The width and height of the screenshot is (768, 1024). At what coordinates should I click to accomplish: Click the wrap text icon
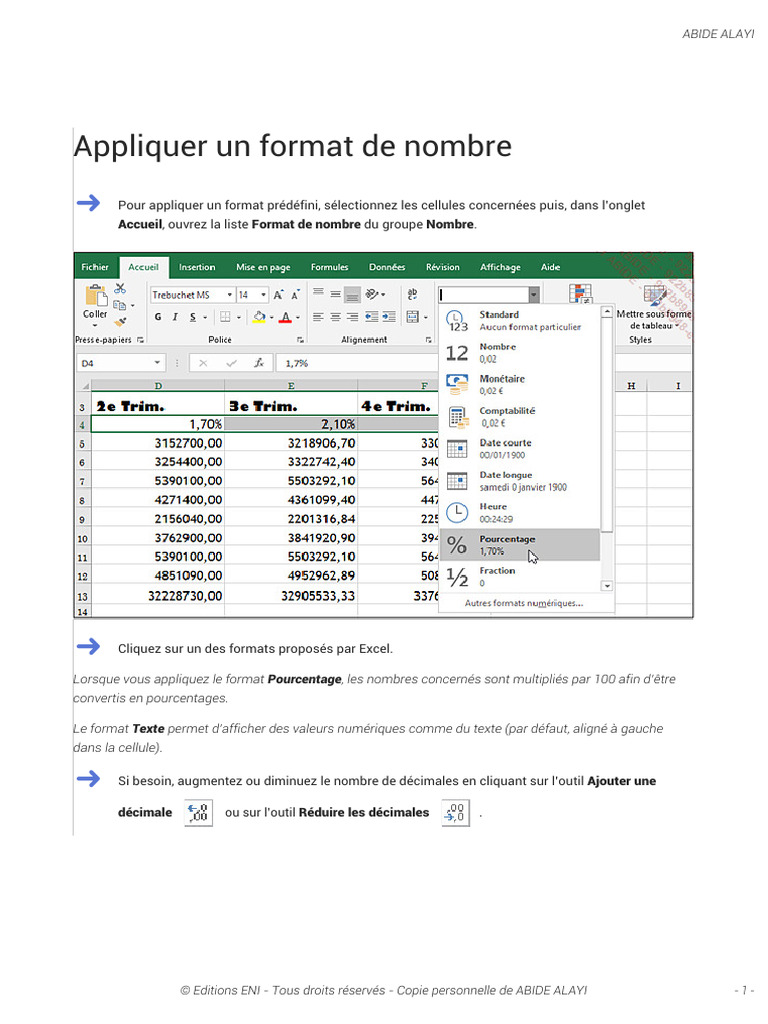tap(412, 295)
